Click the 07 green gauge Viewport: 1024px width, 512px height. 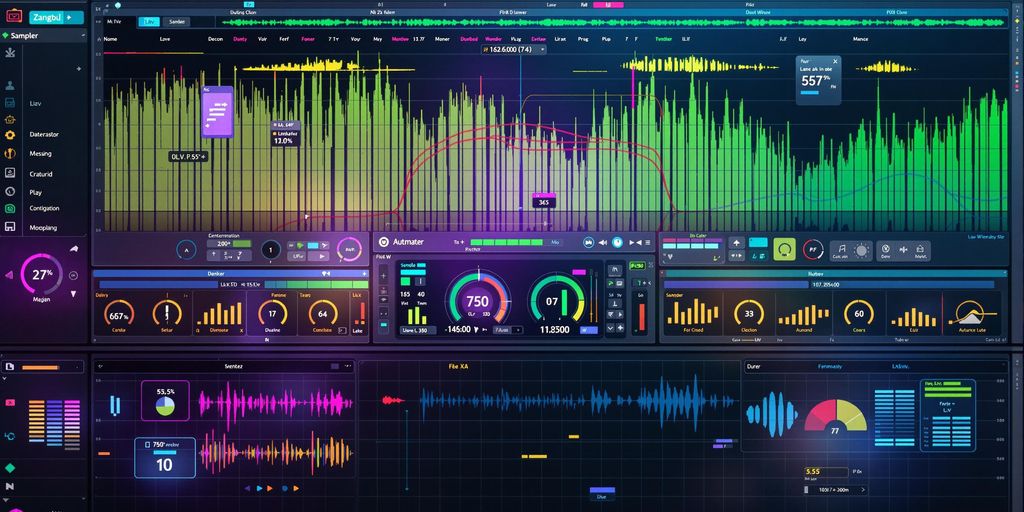point(556,301)
